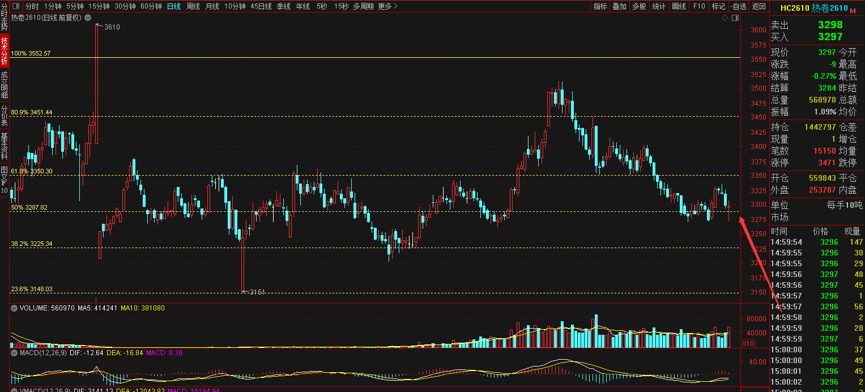
Task: Click the 外盘 value 253787
Action: coord(823,190)
